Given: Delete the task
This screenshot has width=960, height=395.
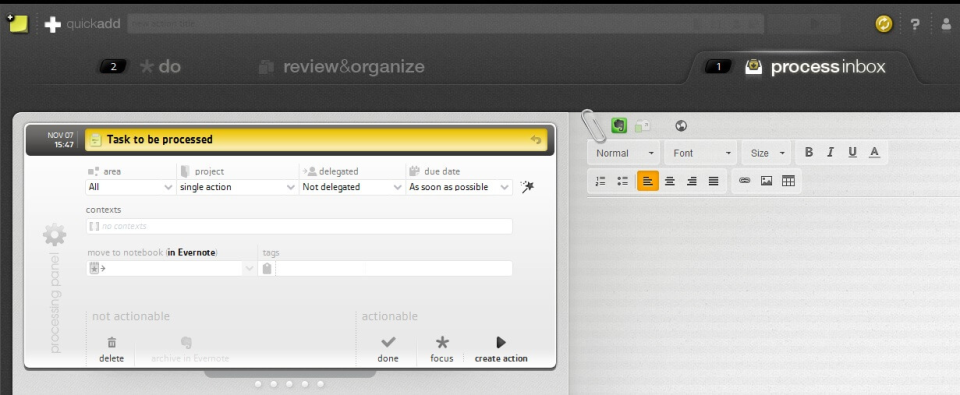Looking at the screenshot, I should 111,350.
